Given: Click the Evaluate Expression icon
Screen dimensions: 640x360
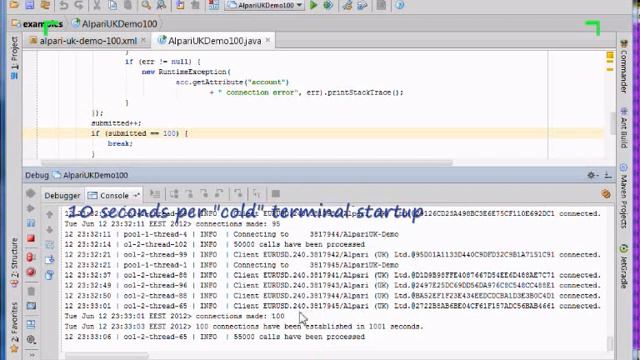Looking at the screenshot, I should tap(276, 194).
